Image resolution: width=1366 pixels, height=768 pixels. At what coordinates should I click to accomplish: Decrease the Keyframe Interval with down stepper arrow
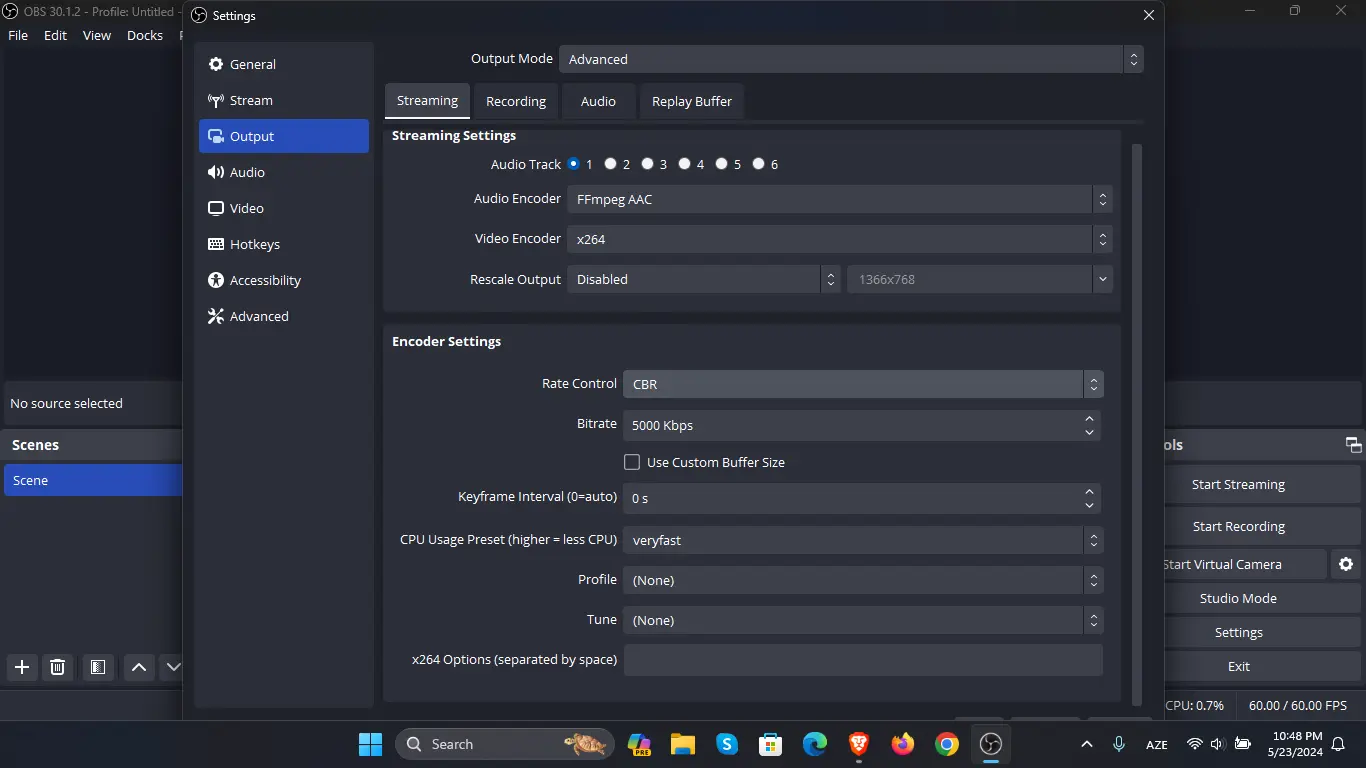pos(1089,505)
